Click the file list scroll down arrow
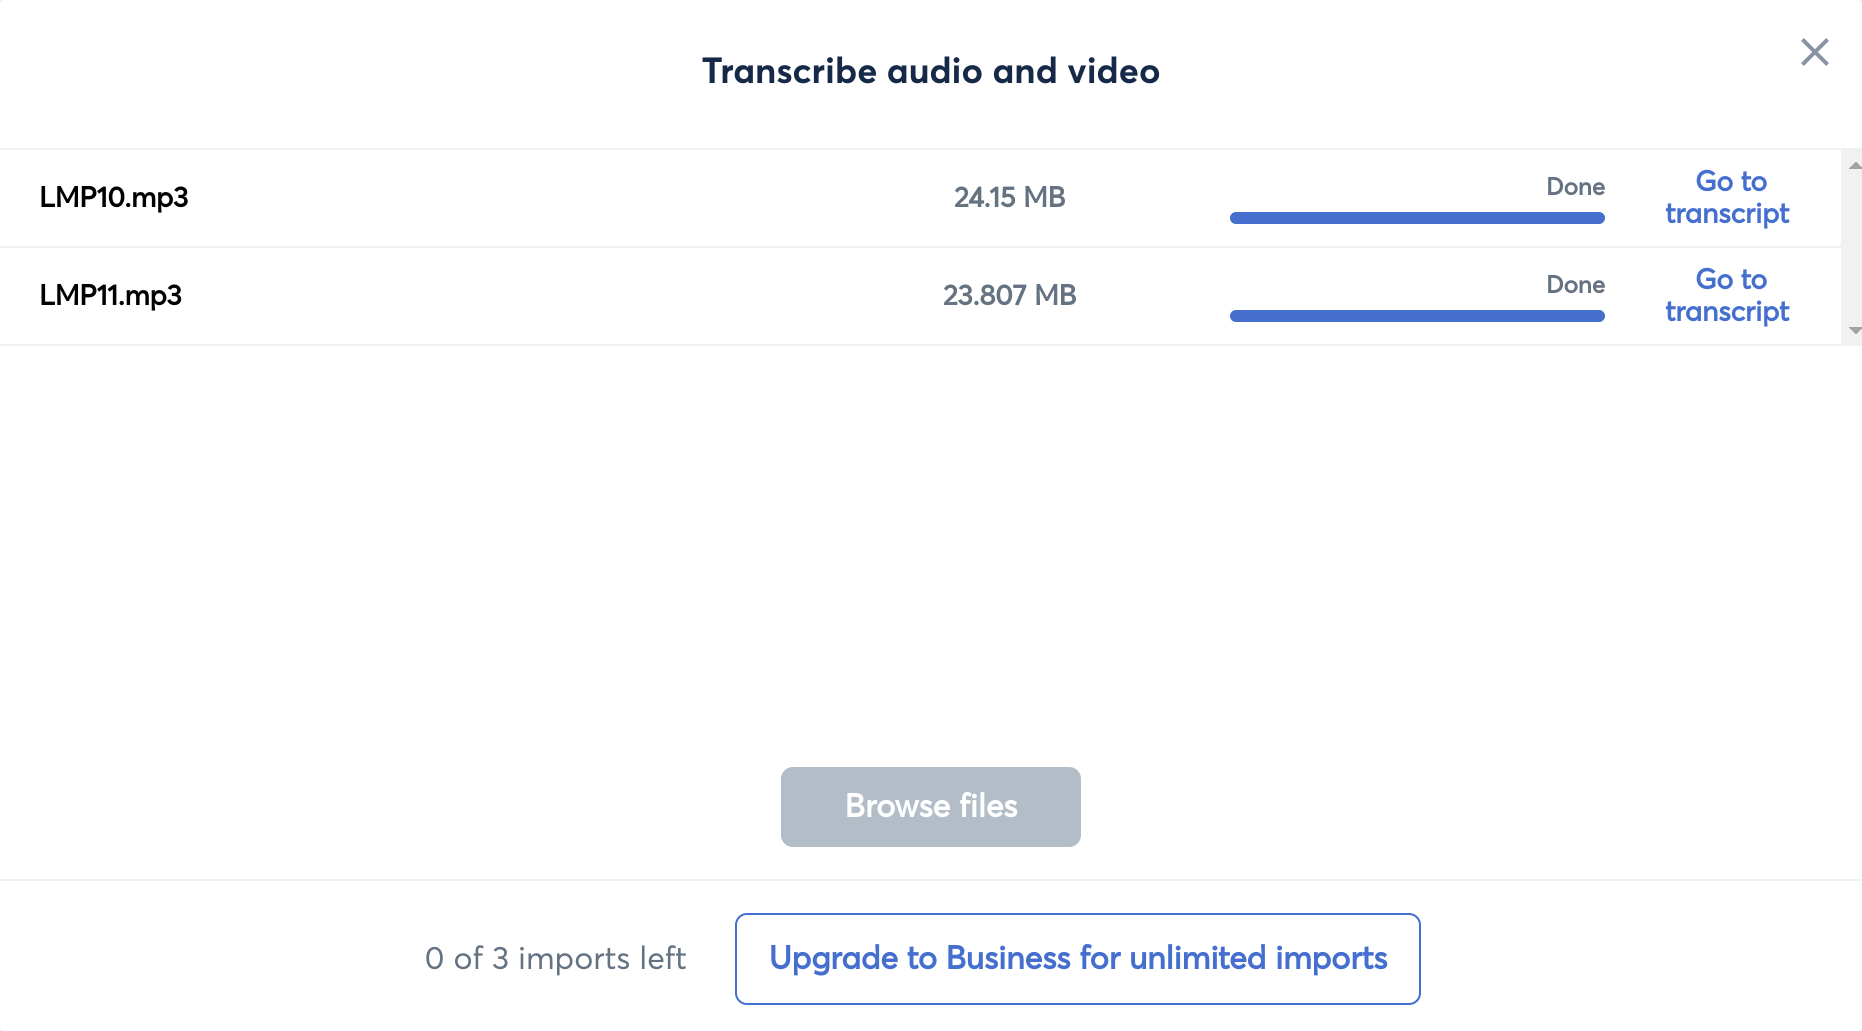 point(1854,330)
